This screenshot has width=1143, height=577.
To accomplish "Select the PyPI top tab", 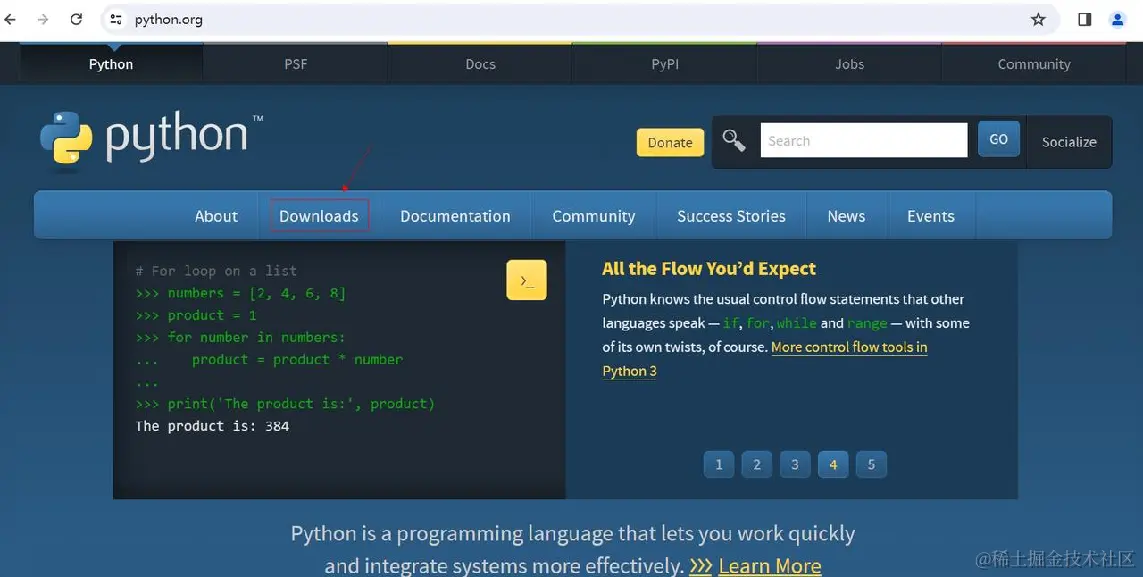I will (x=665, y=64).
